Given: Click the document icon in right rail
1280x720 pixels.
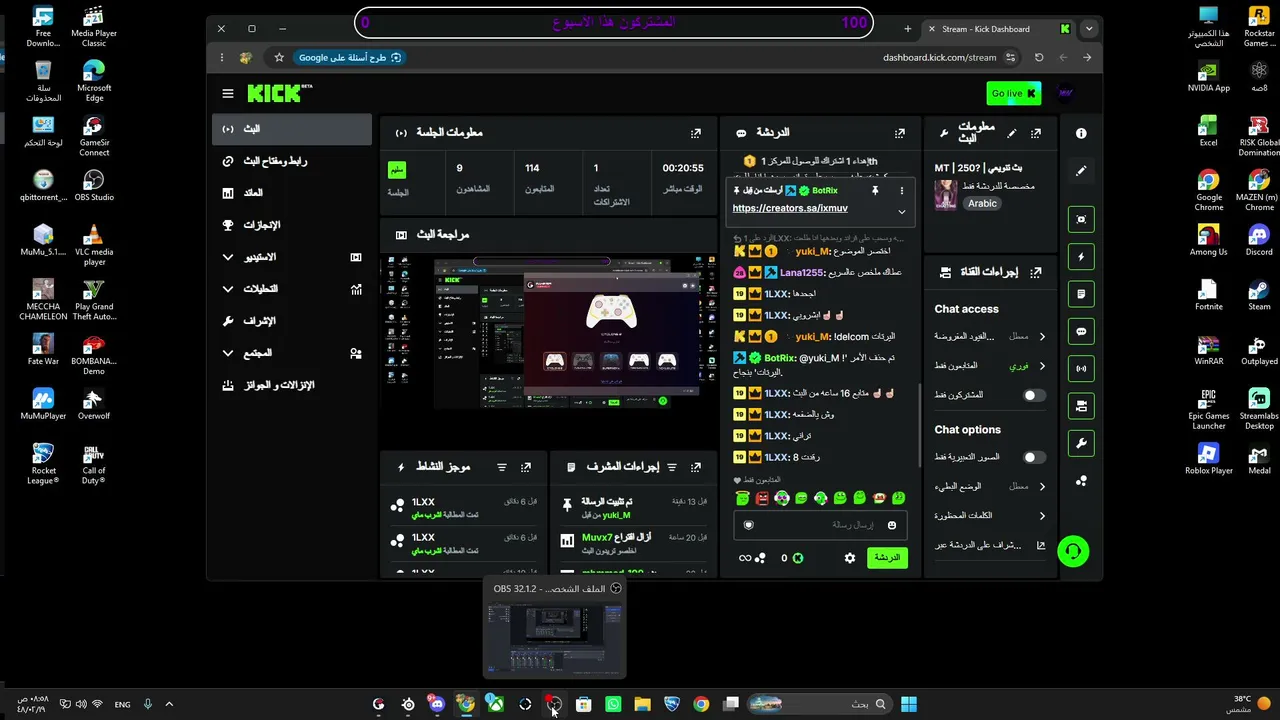Looking at the screenshot, I should coord(1081,294).
